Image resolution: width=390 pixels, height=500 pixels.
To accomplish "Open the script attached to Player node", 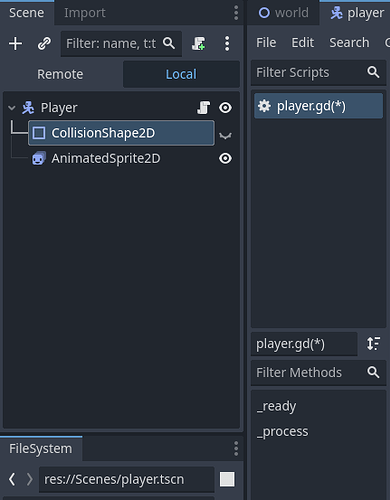I will [203, 108].
